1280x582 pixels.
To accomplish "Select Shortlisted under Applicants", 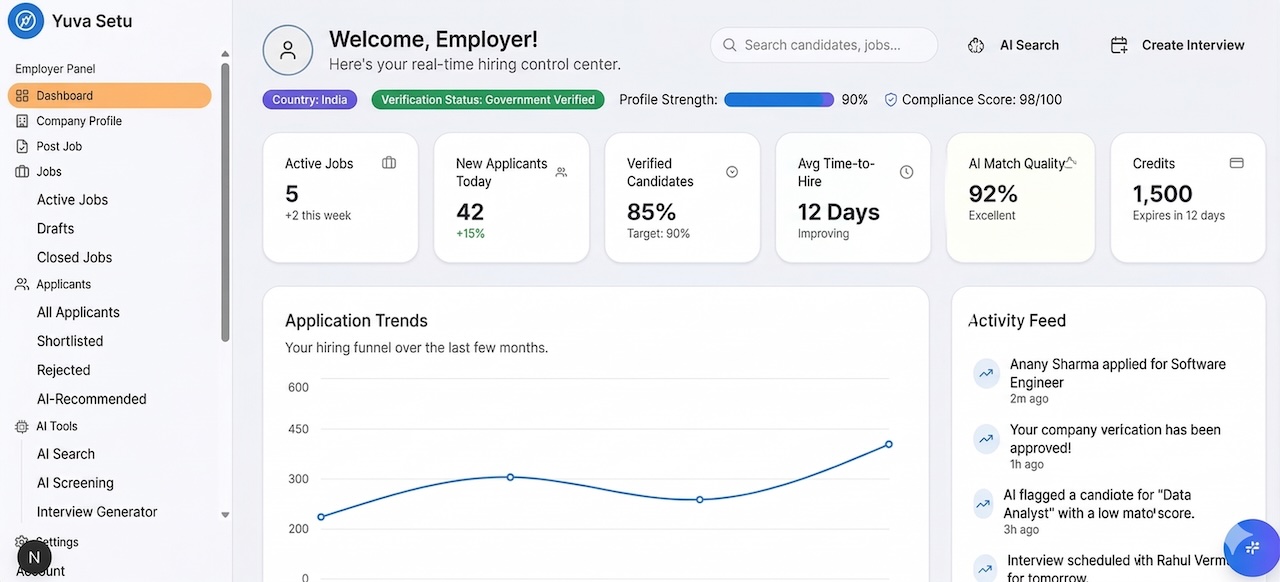I will tap(70, 341).
